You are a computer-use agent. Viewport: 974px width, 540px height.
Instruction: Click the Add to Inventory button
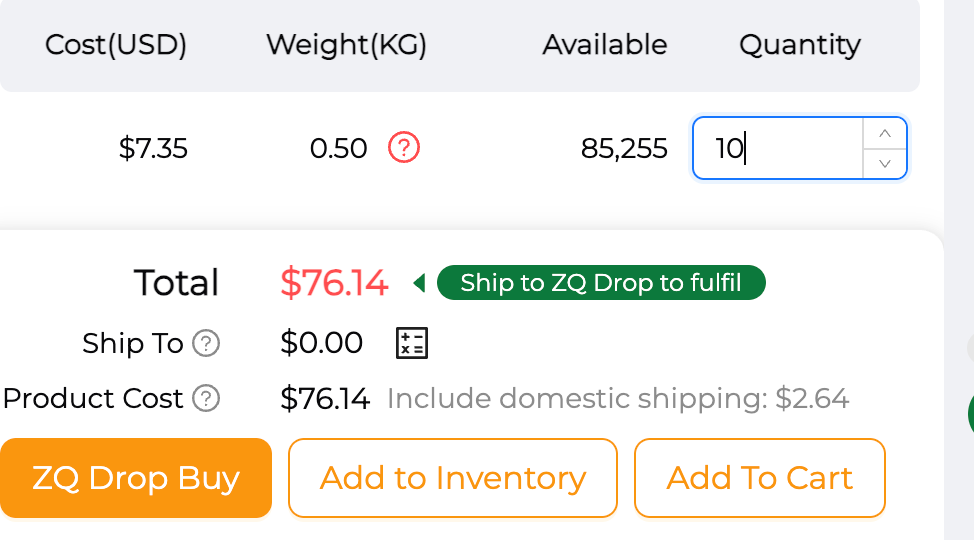(x=452, y=478)
